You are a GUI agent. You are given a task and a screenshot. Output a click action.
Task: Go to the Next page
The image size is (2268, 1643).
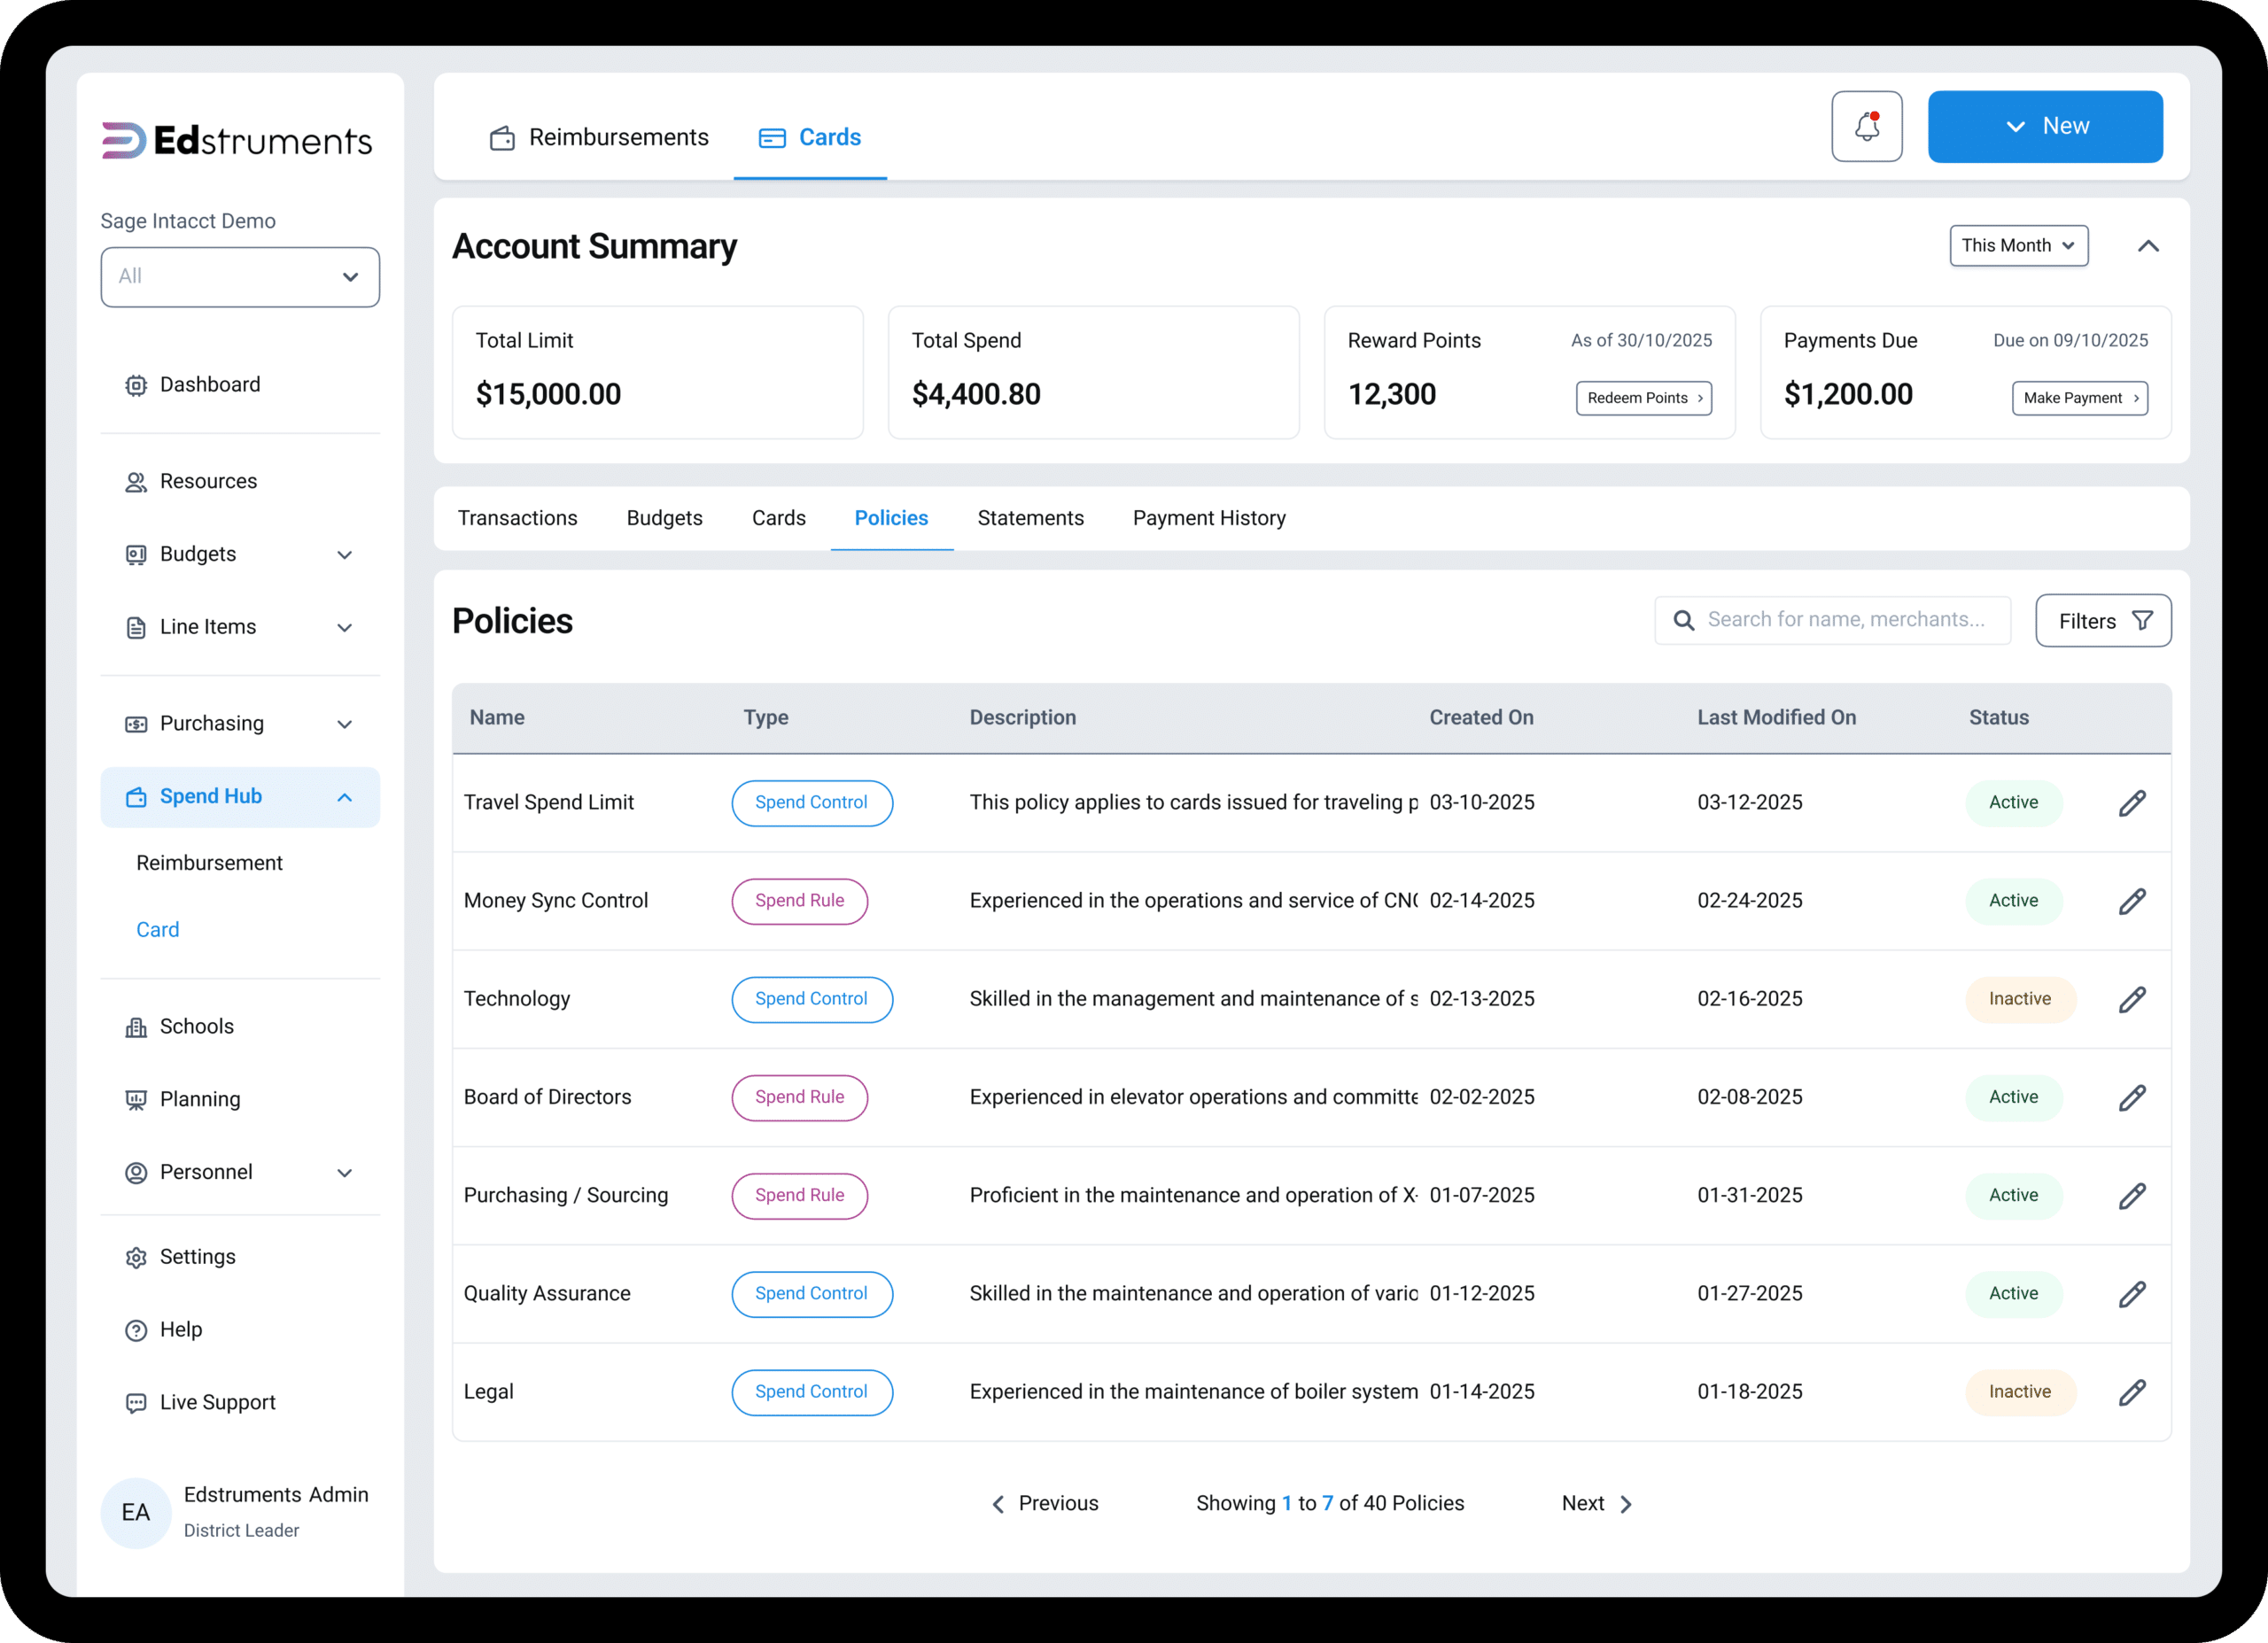[1596, 1503]
